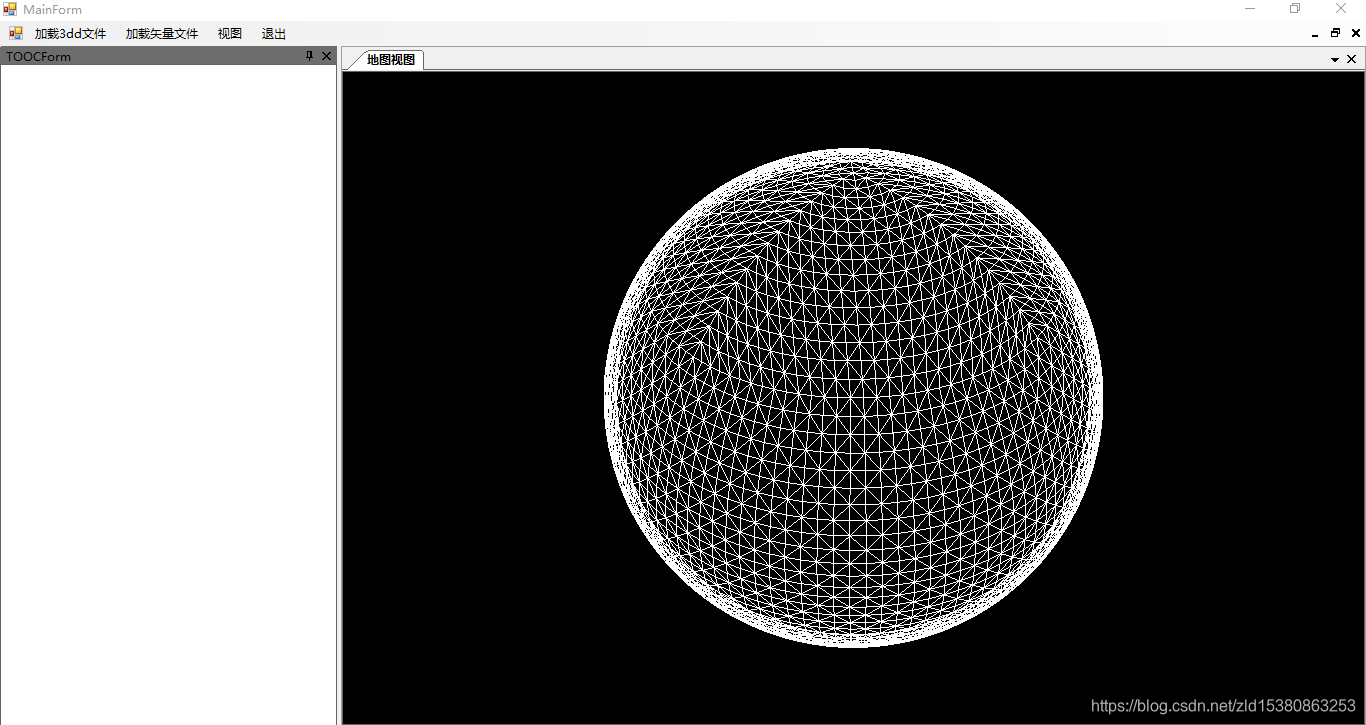Click the MDI child icon in menu bar
Screen dimensions: 1366x725
click(x=16, y=33)
